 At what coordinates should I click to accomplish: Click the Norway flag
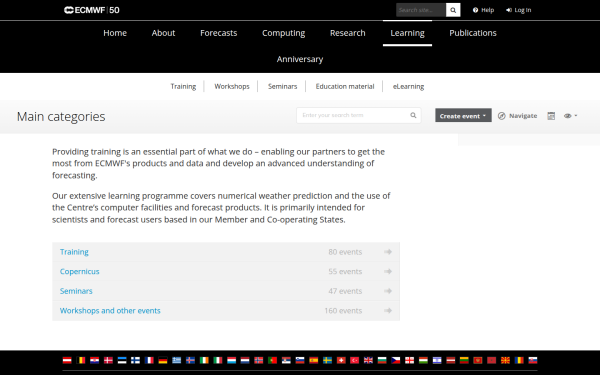(259, 360)
